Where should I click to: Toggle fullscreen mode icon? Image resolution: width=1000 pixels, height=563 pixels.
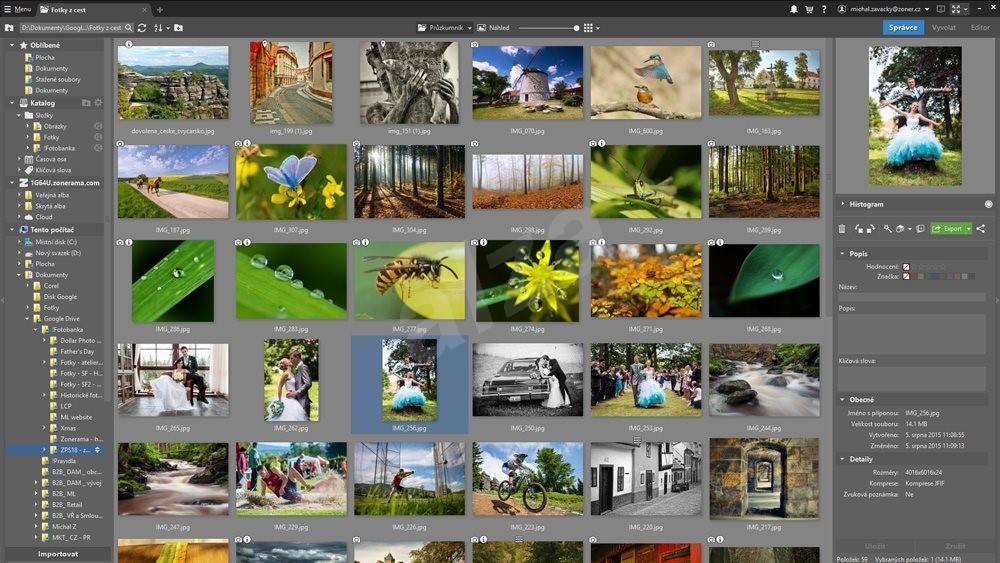click(955, 9)
